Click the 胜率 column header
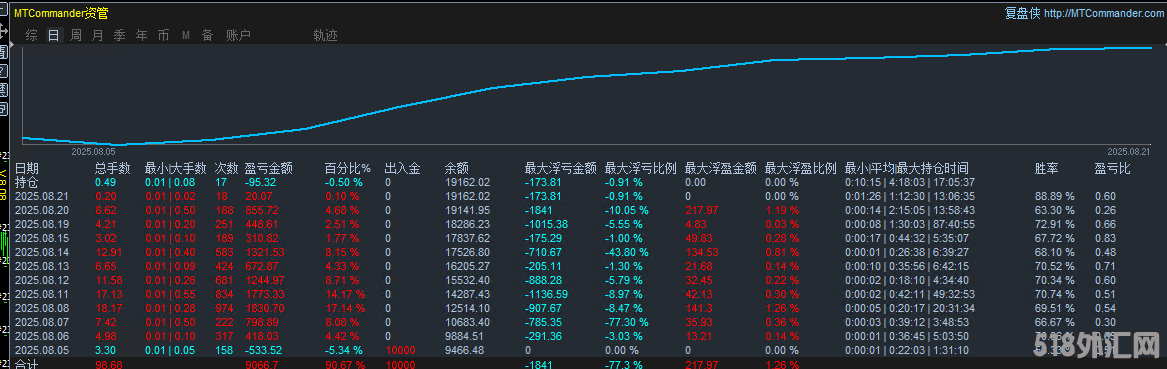The image size is (1167, 369). coord(1046,169)
